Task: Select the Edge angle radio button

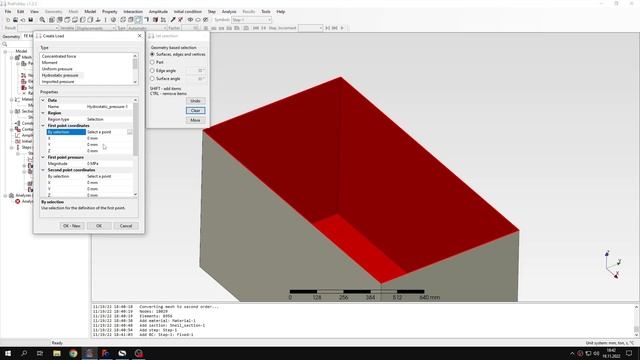Action: 152,71
